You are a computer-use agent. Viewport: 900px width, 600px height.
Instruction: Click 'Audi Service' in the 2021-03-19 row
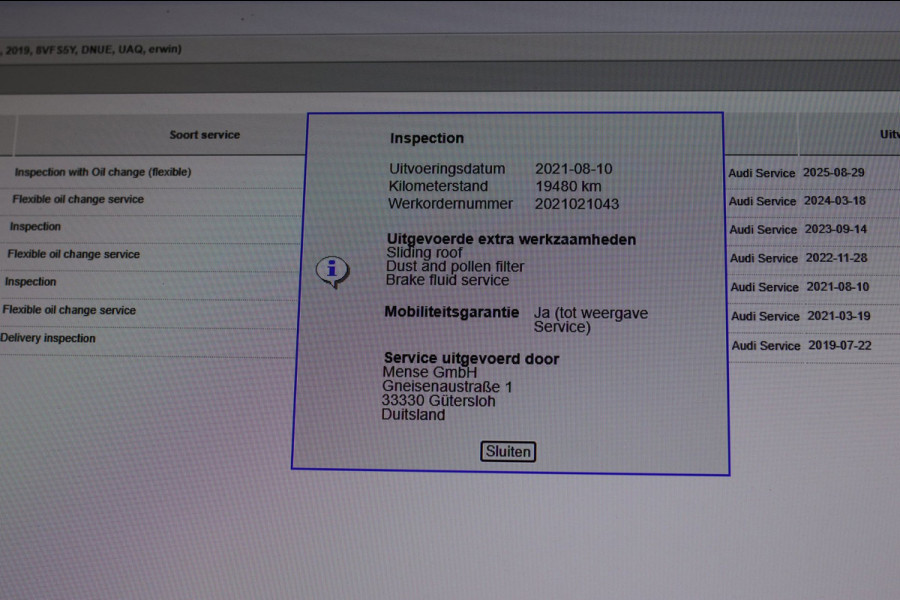[x=765, y=316]
